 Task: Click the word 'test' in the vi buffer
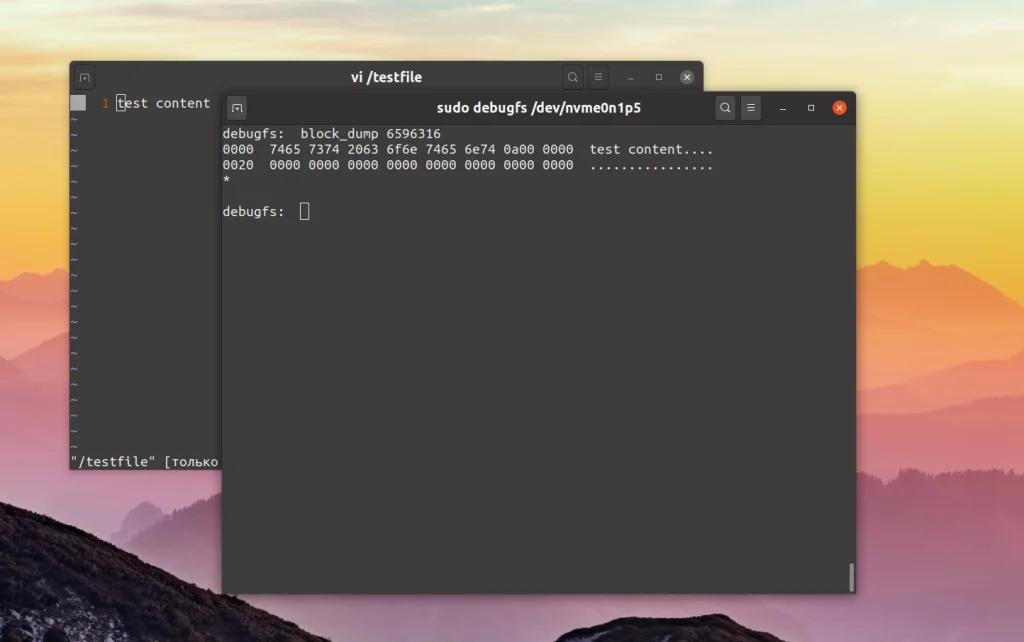131,102
